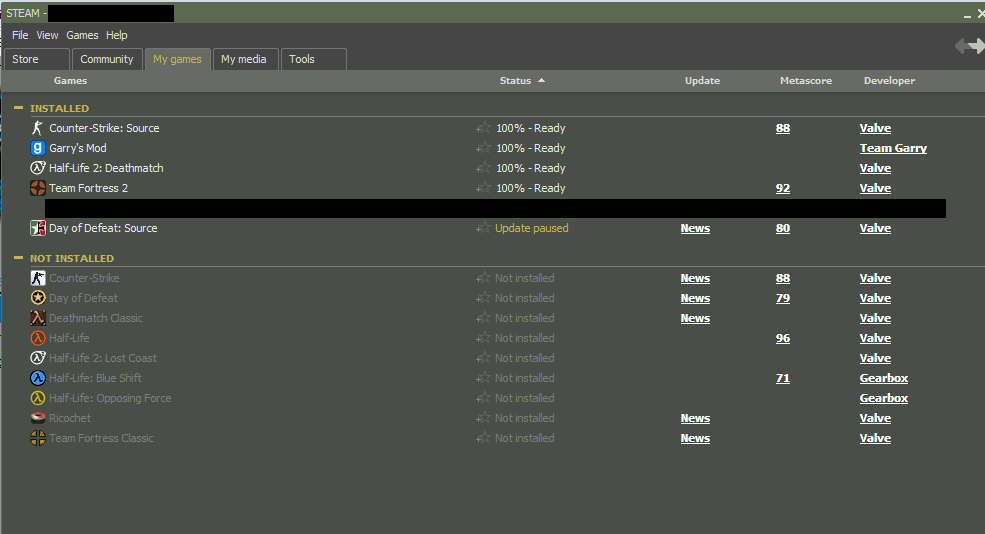This screenshot has height=534, width=985.
Task: Open Metascore 79 for Day of Defeat
Action: click(783, 298)
